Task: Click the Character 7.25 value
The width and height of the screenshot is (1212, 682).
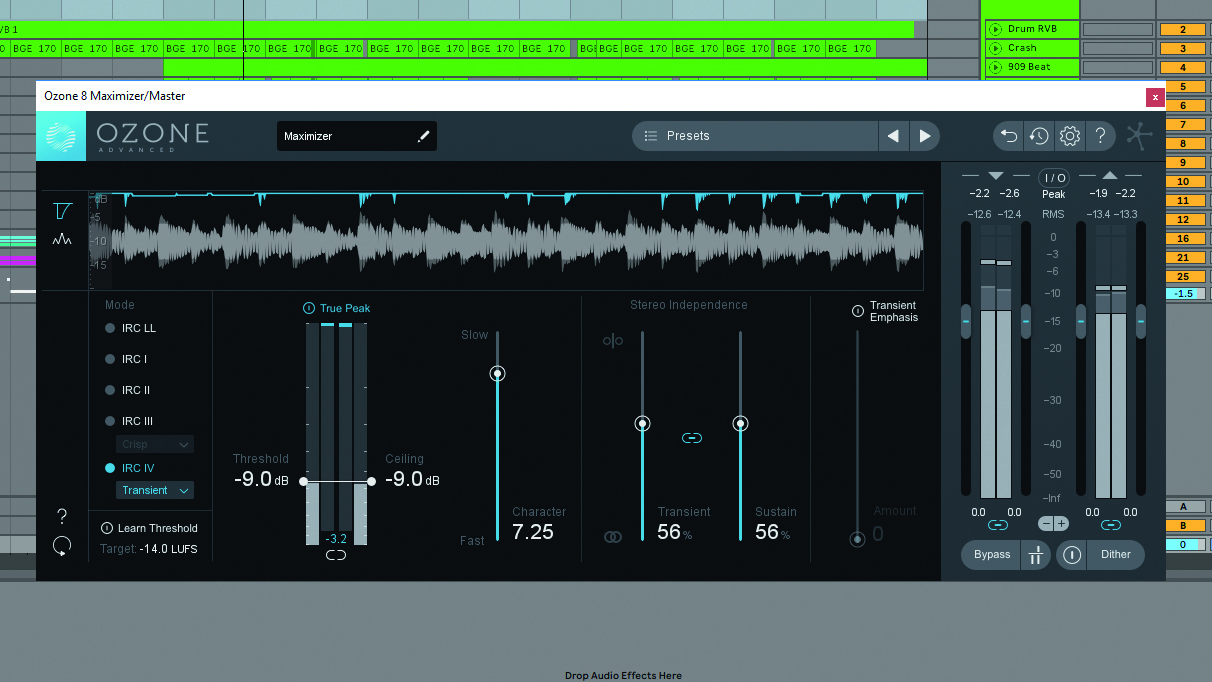Action: 533,532
